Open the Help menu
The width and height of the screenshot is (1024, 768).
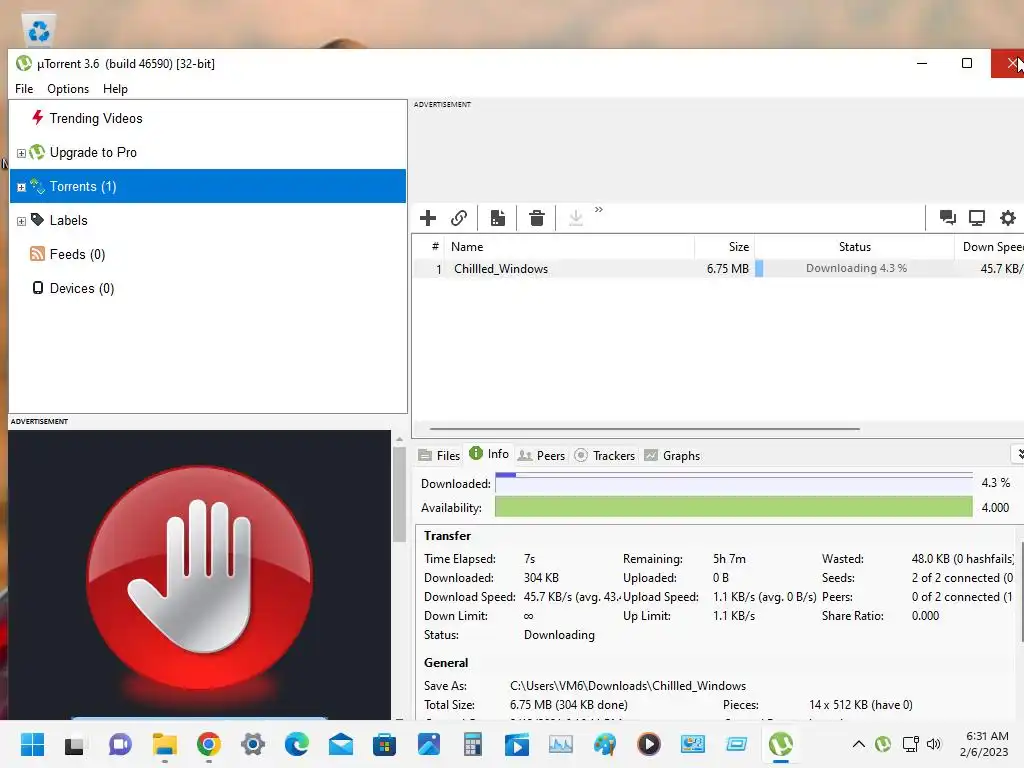pyautogui.click(x=115, y=89)
